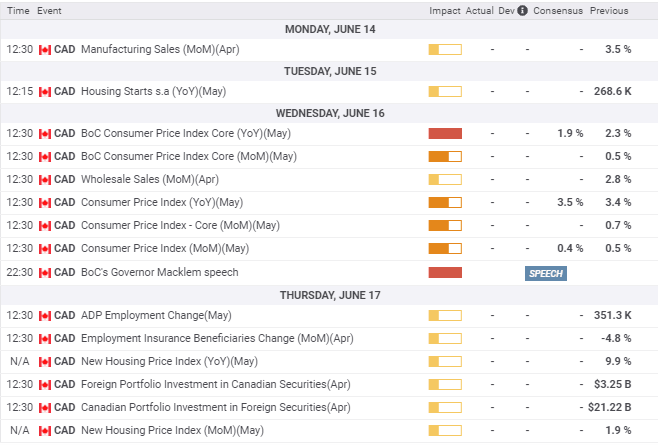658x445 pixels.
Task: Click Canada flag on Wholesale Sales row
Action: coord(44,179)
